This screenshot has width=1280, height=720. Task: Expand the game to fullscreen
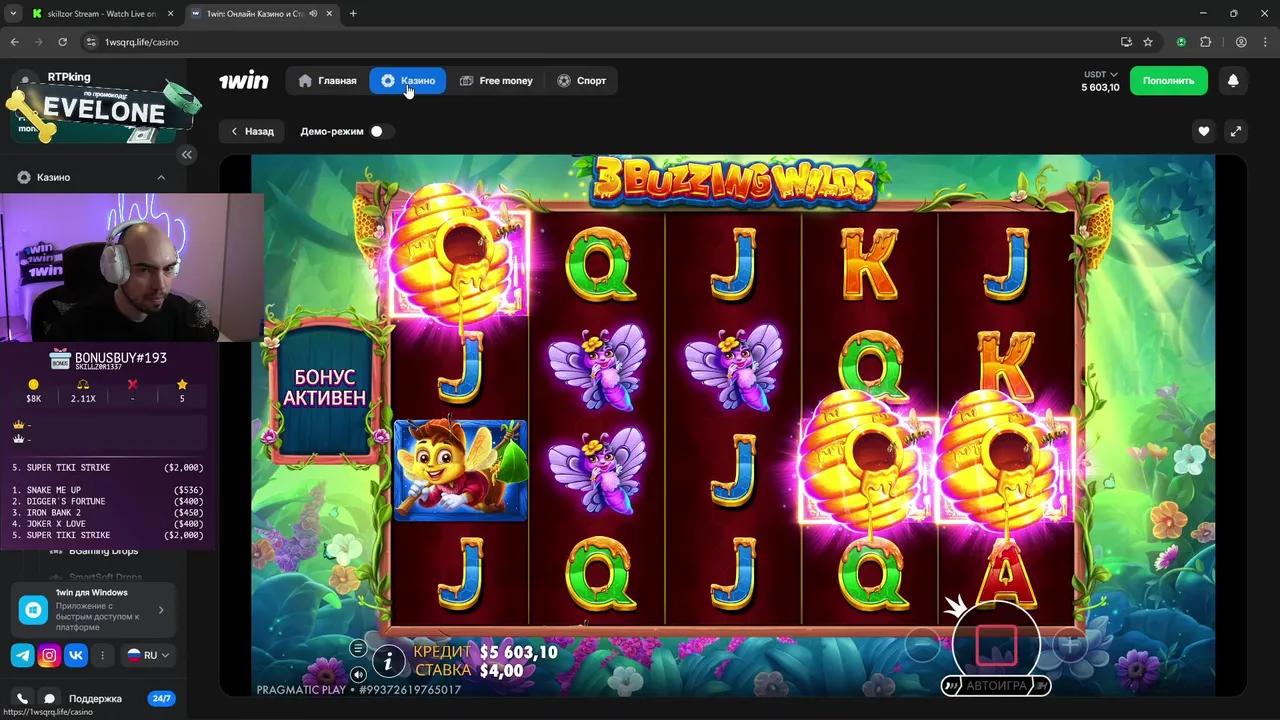pyautogui.click(x=1236, y=131)
